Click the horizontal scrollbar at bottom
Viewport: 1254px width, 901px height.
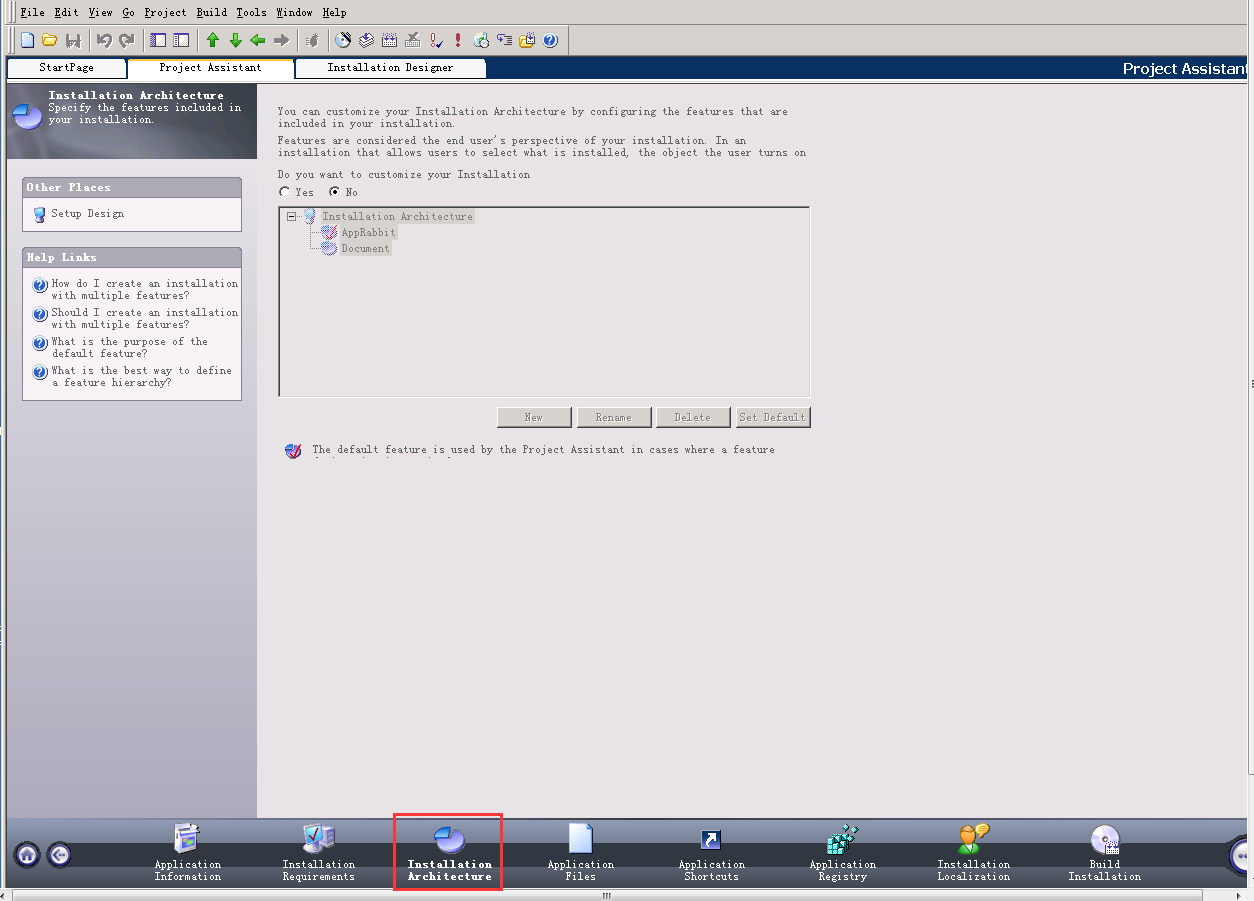coord(606,895)
